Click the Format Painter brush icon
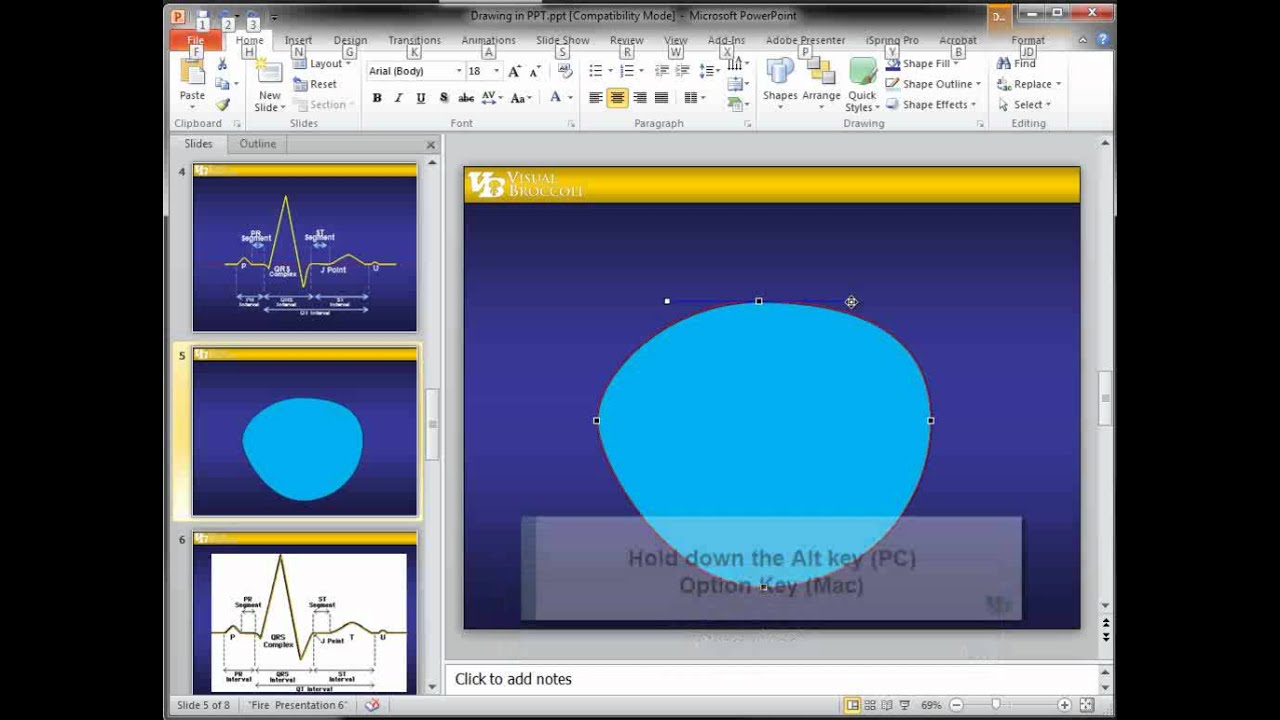 point(222,104)
